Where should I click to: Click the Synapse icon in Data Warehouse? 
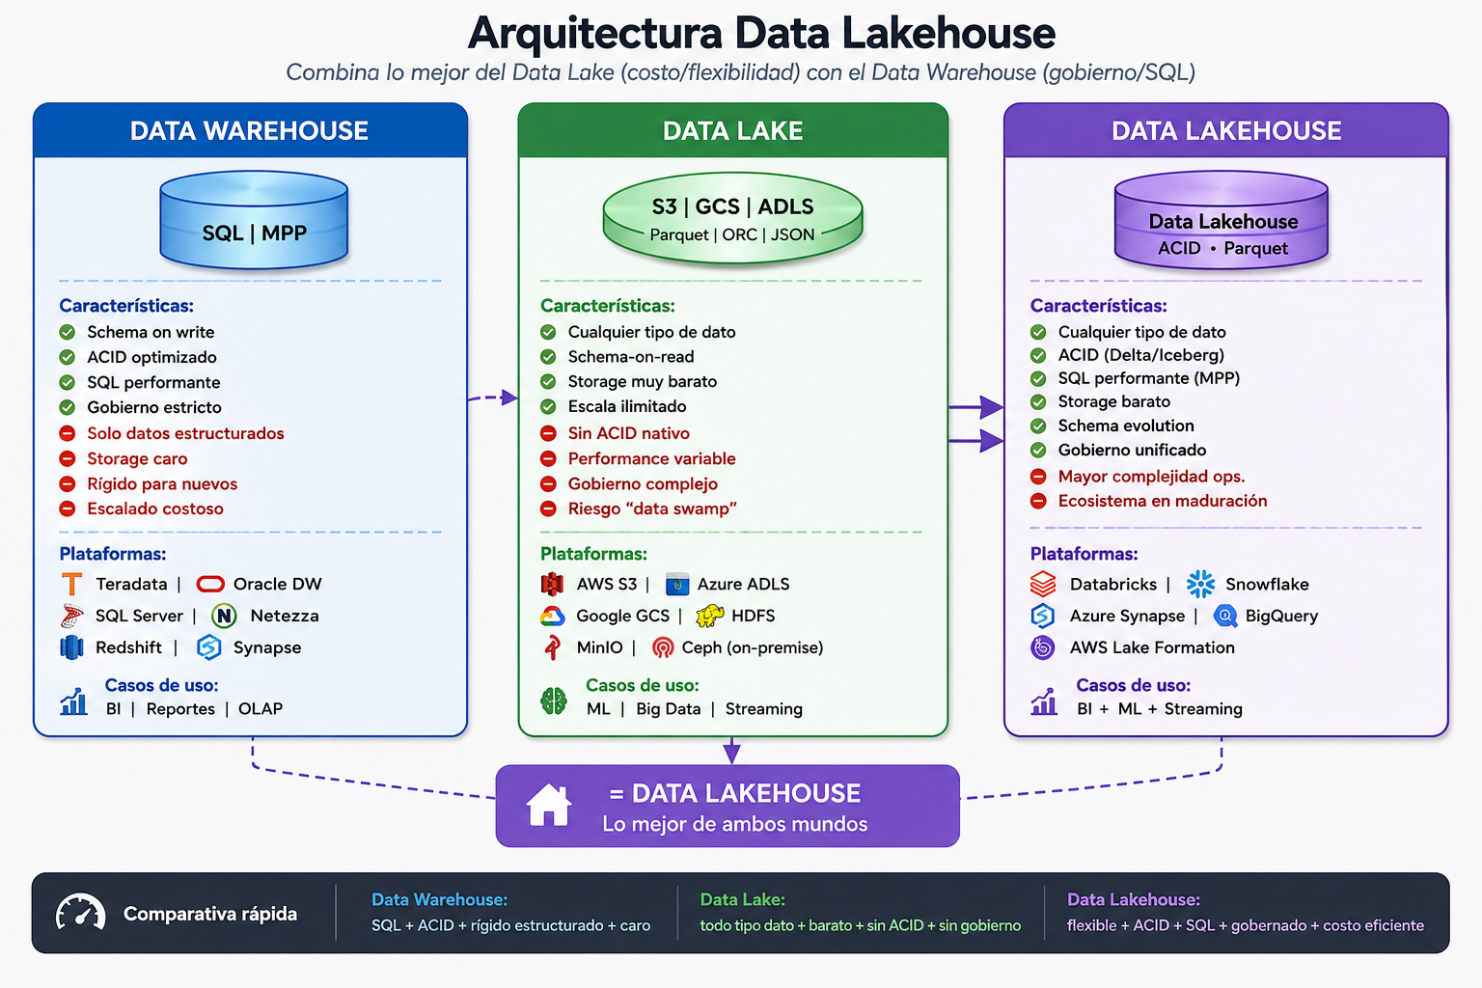209,648
